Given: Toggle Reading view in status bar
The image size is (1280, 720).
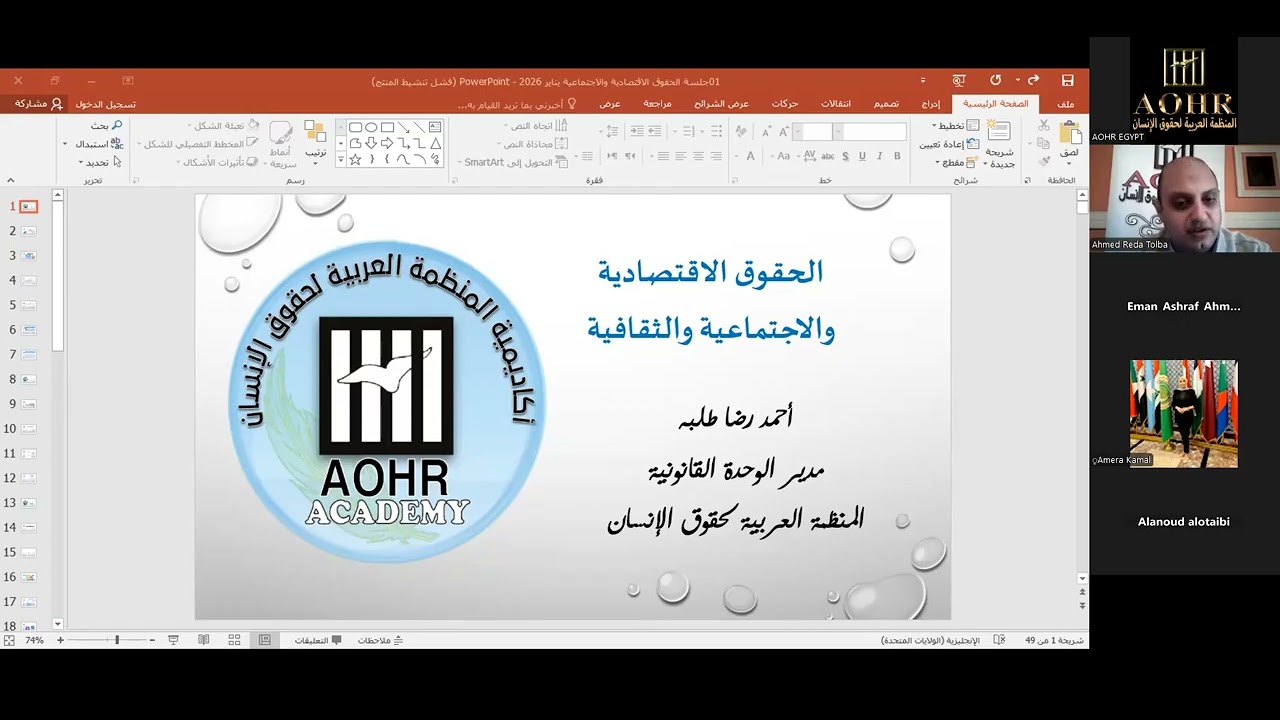Looking at the screenshot, I should tap(204, 640).
